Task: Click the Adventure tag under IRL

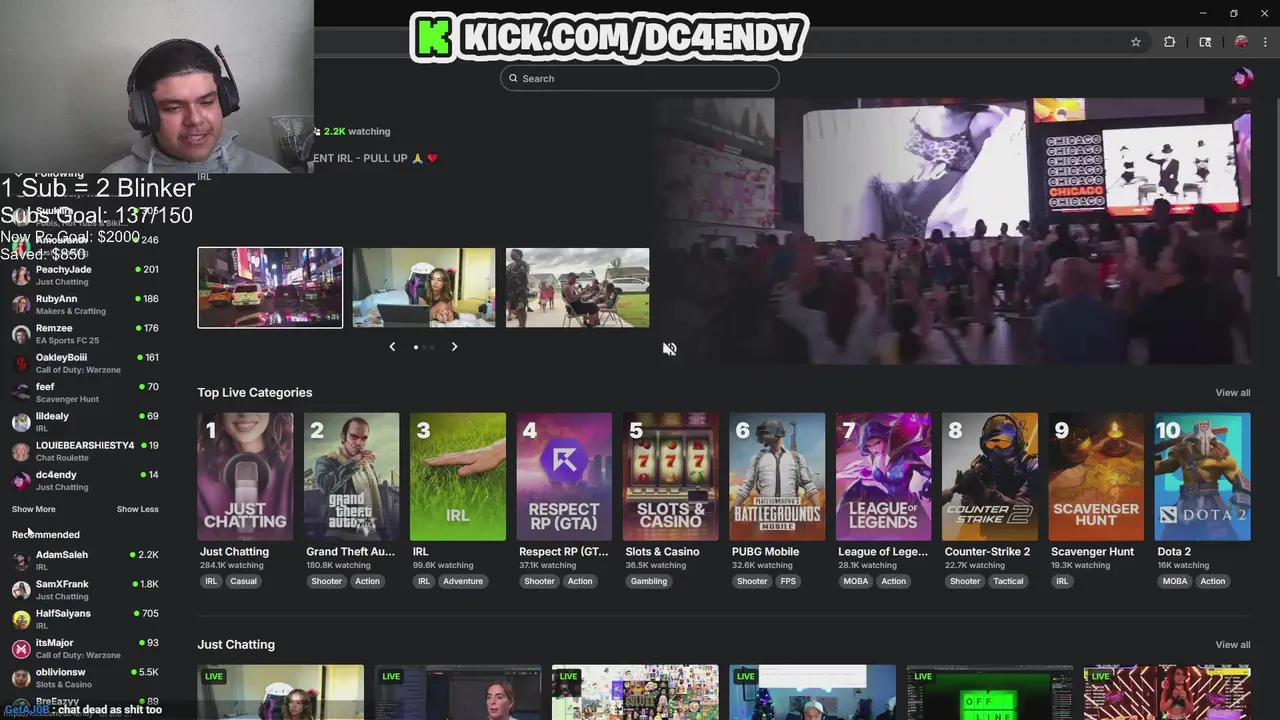Action: pyautogui.click(x=463, y=581)
